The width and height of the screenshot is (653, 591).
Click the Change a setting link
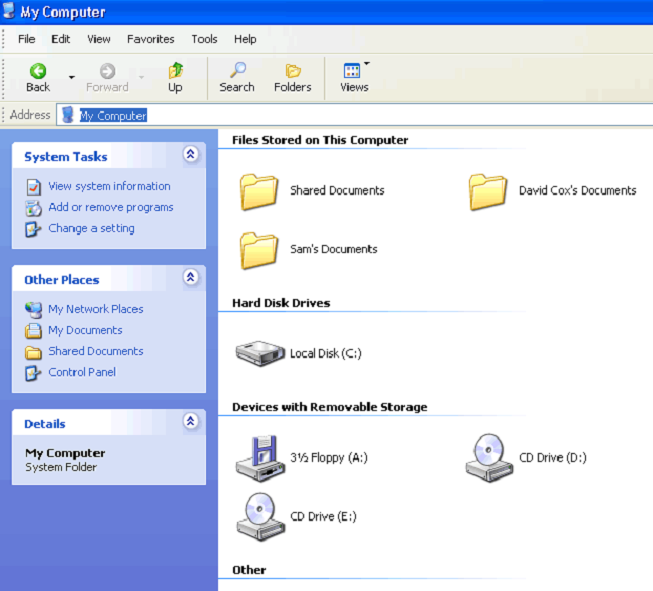click(92, 228)
